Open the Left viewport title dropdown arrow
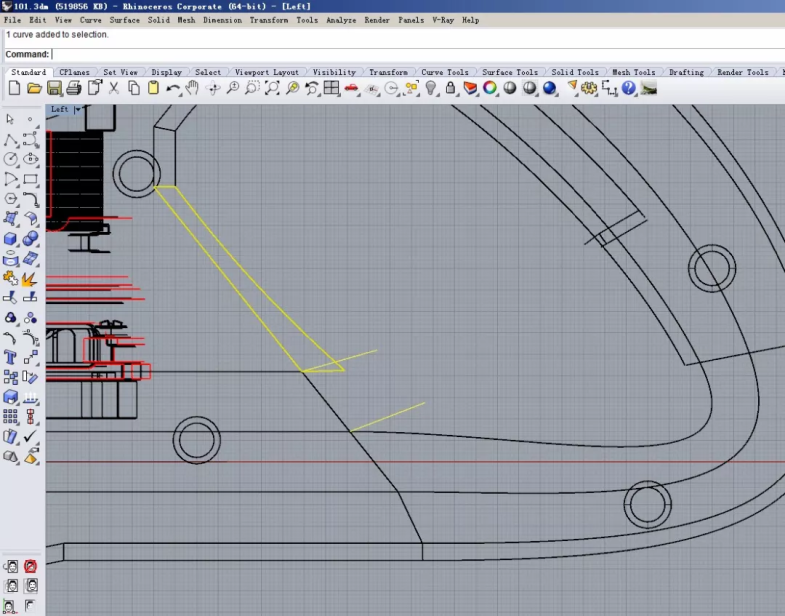 tap(77, 109)
